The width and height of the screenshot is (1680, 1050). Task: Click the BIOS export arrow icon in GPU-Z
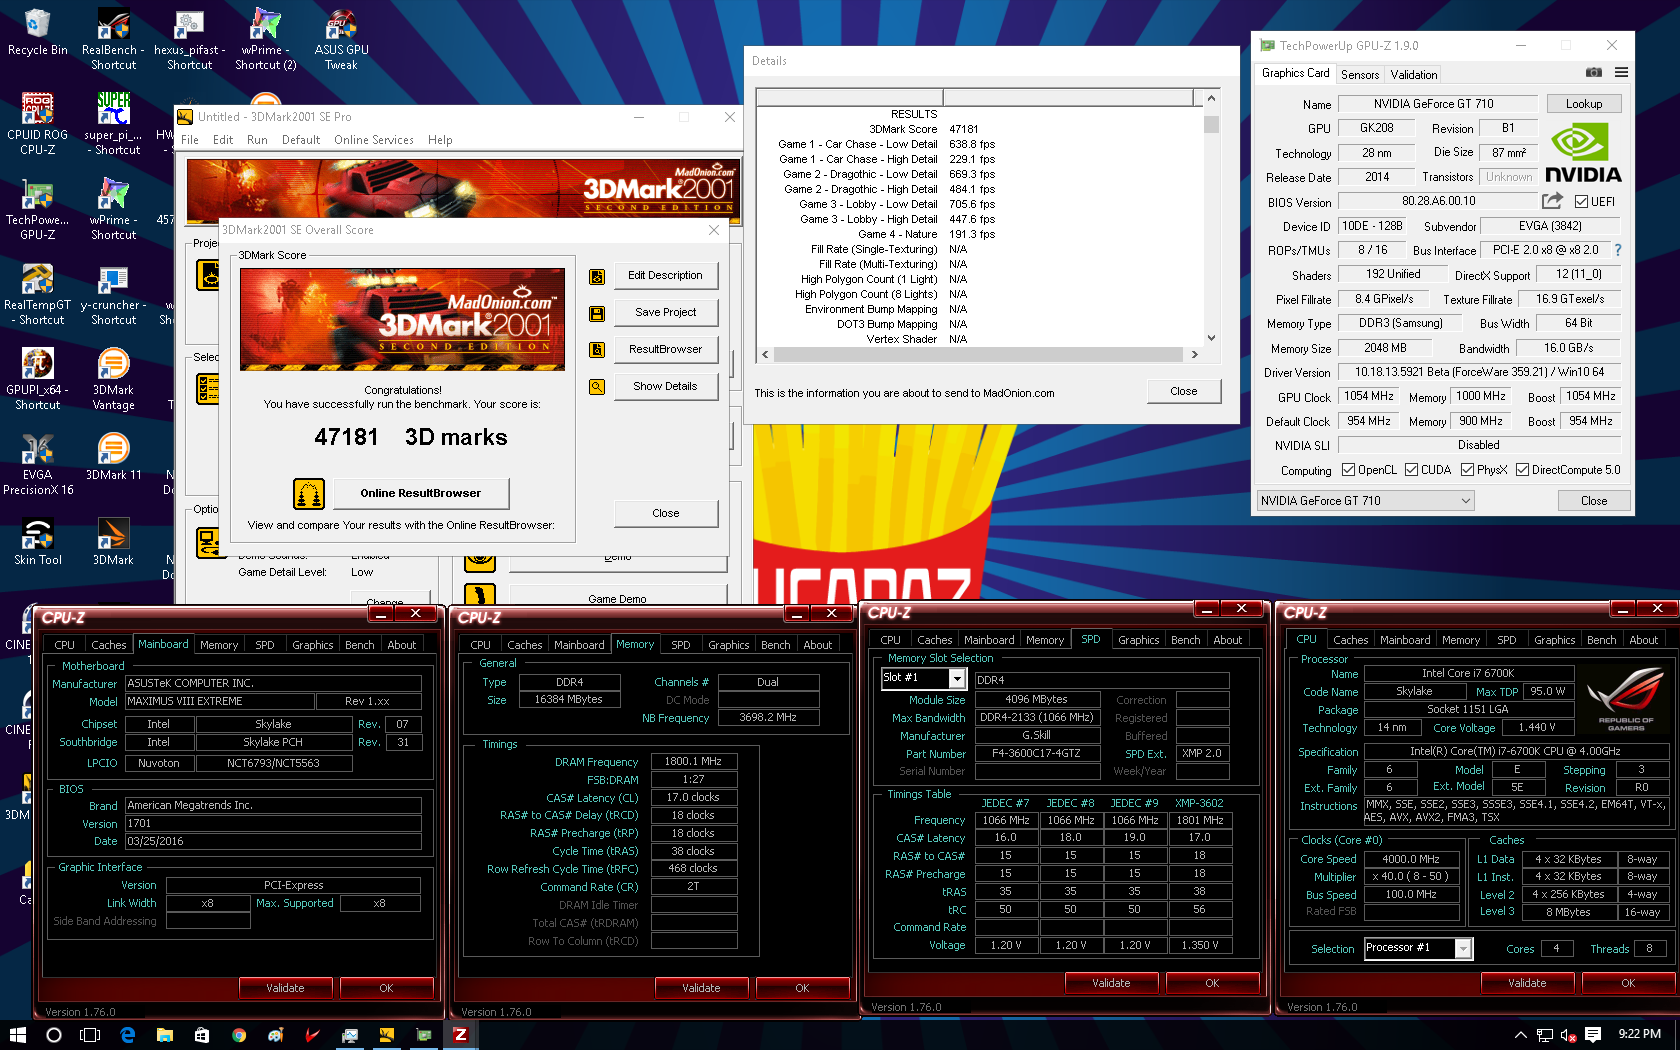coord(1552,201)
